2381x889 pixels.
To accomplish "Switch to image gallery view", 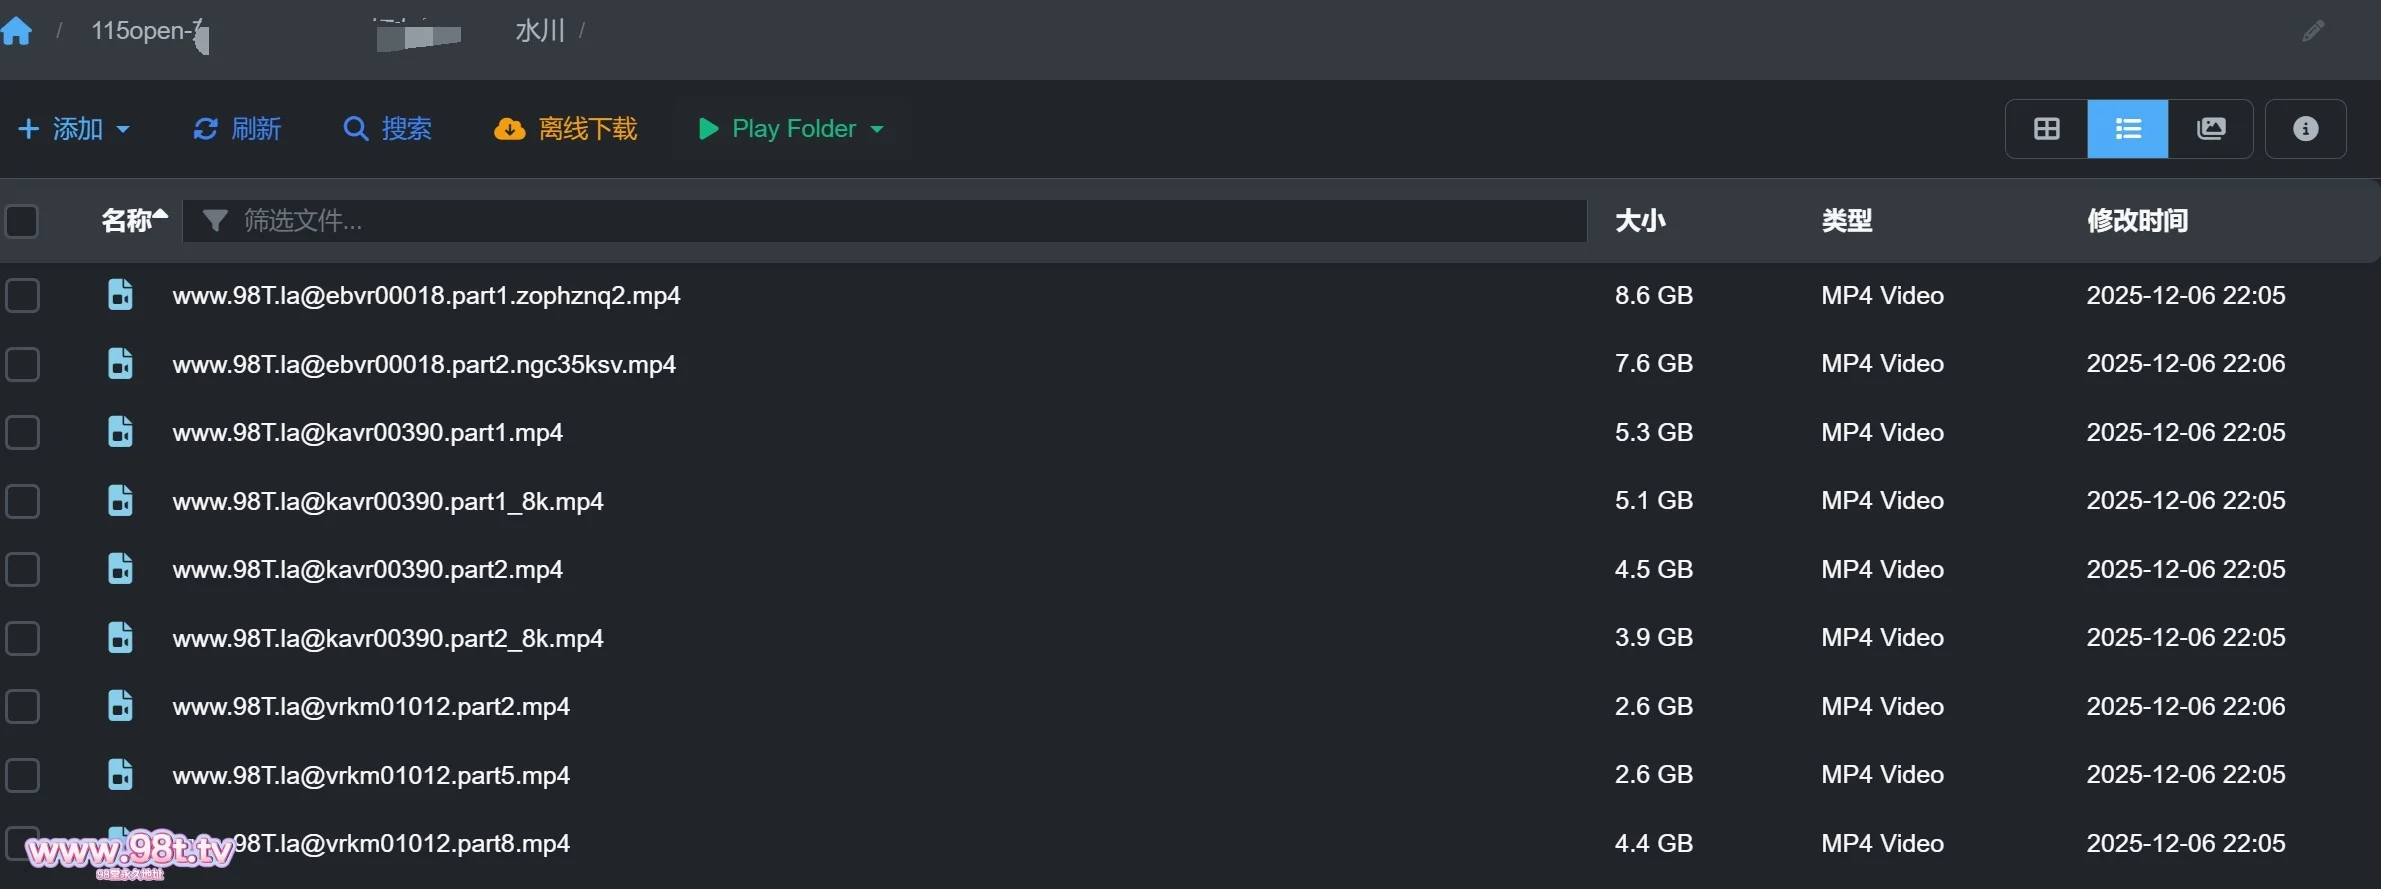I will point(2210,129).
